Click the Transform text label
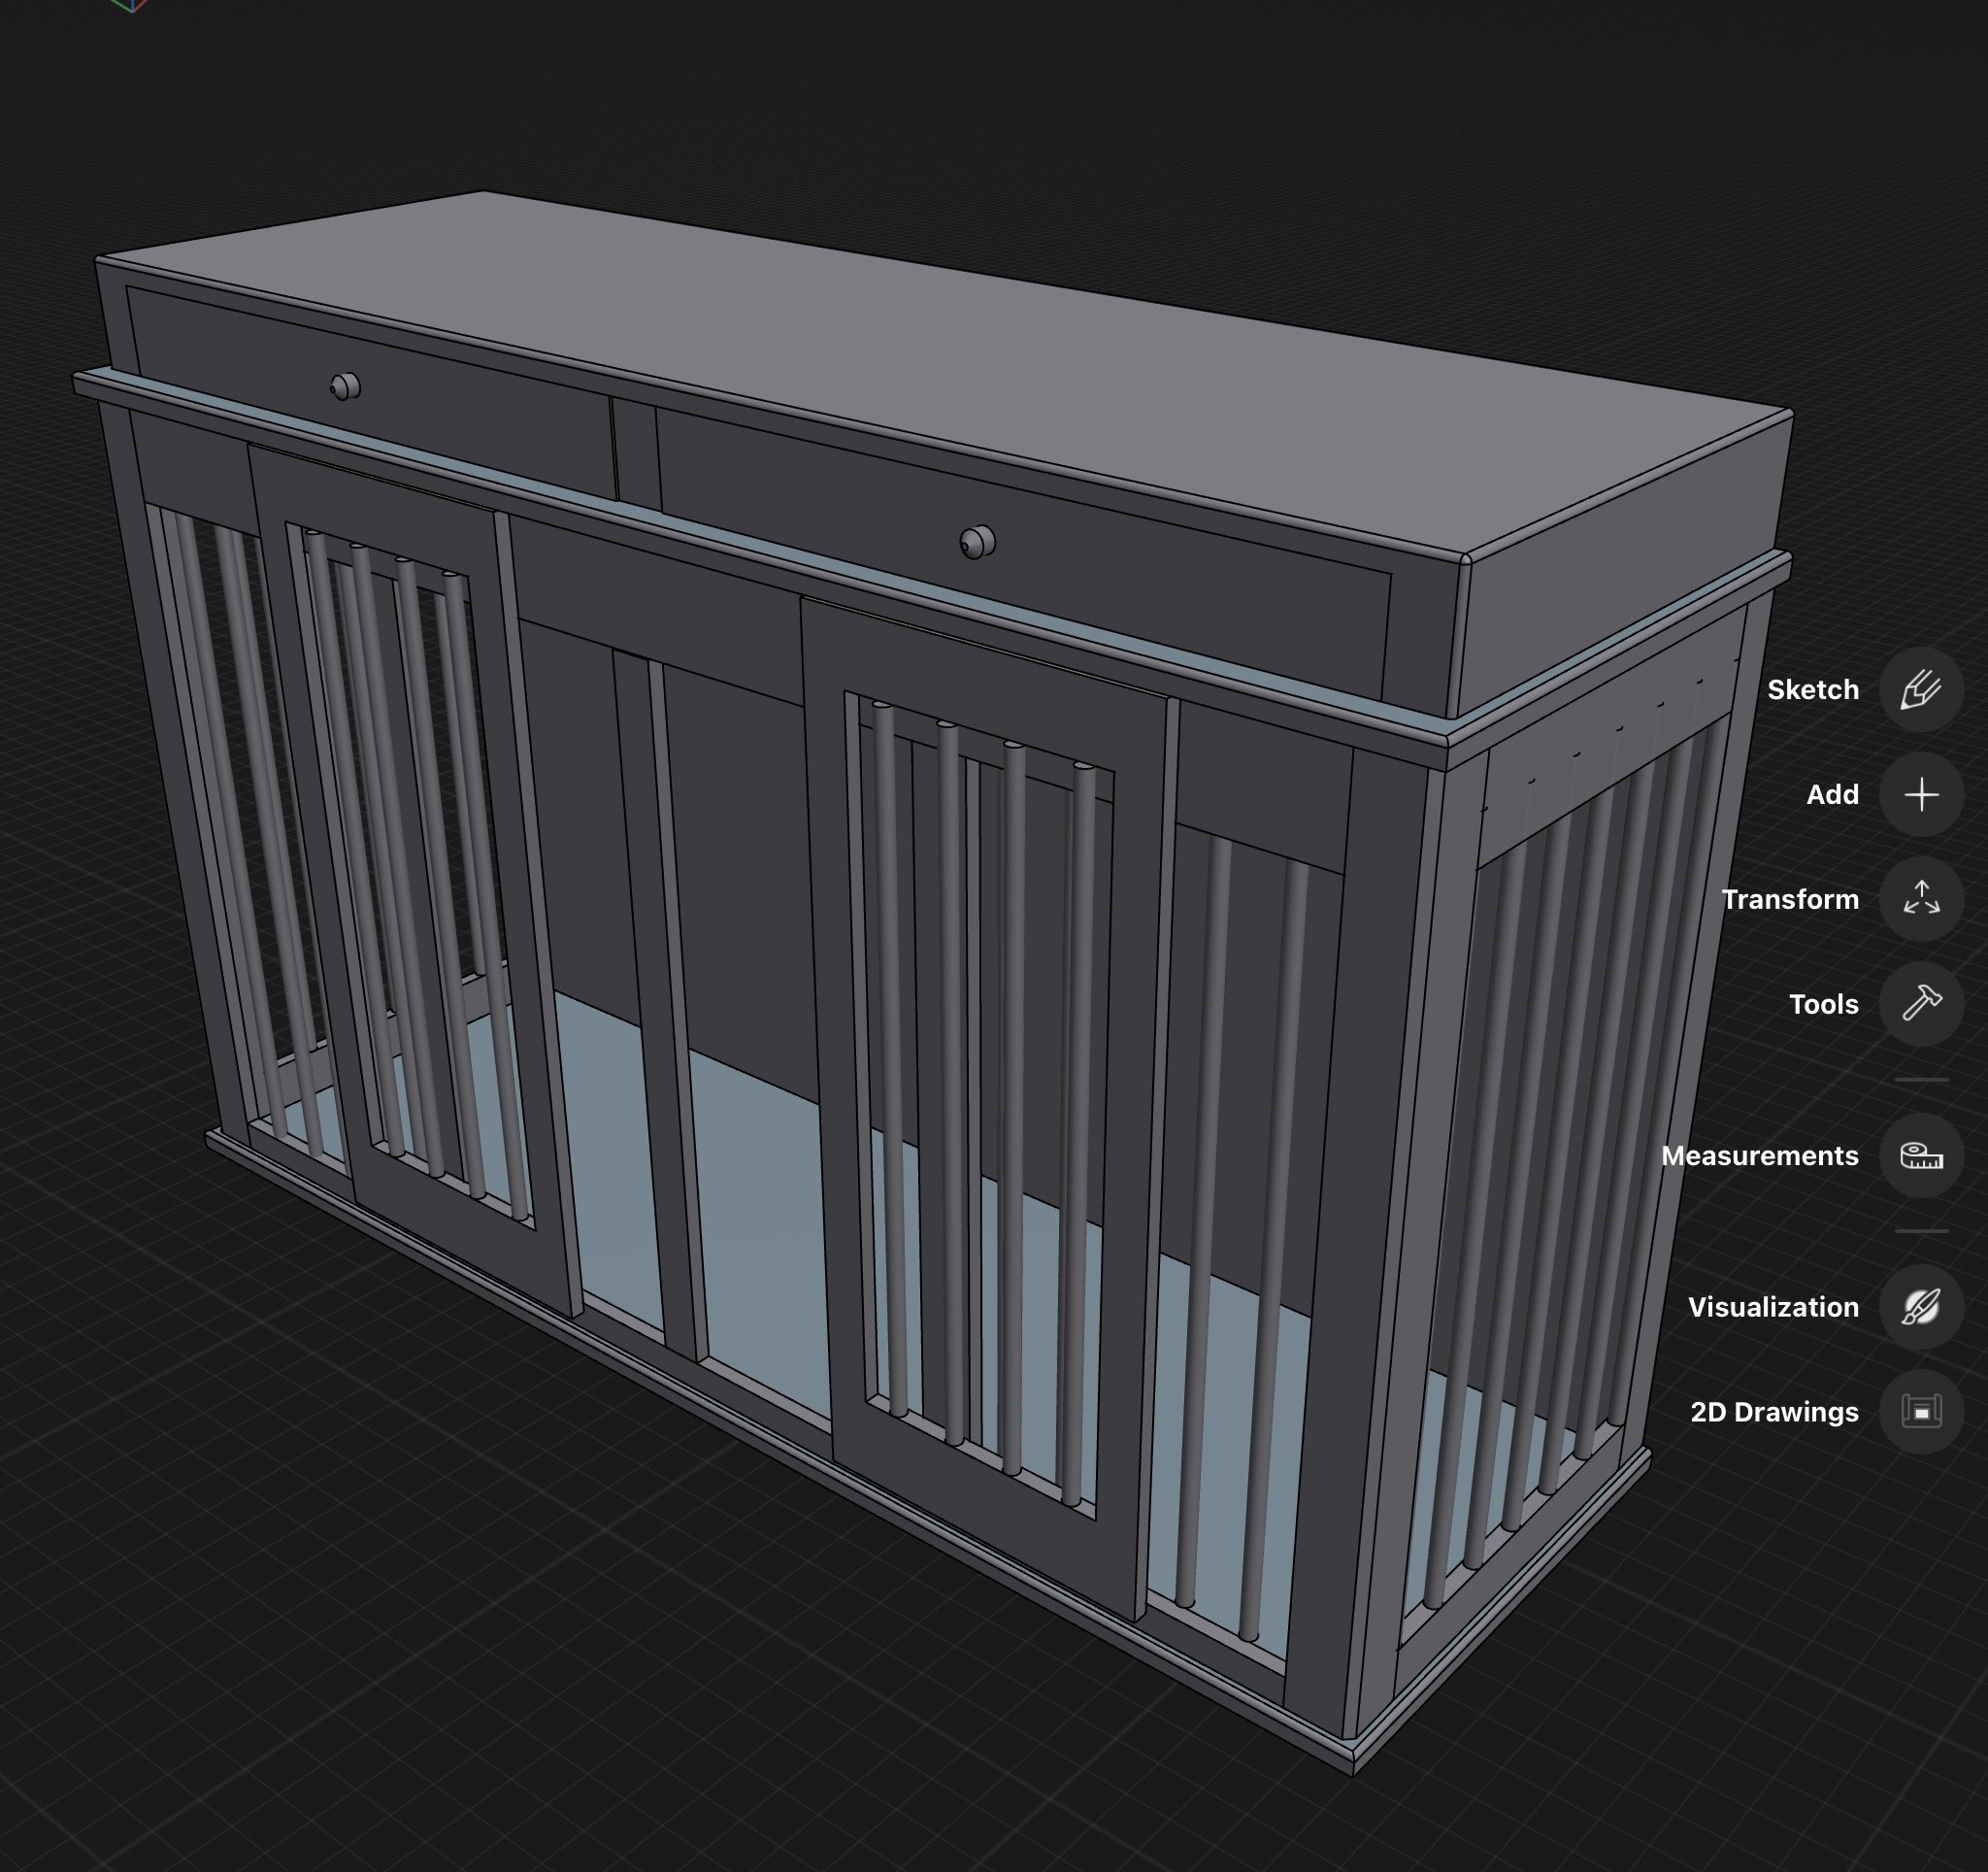The image size is (1988, 1872). [x=1790, y=899]
